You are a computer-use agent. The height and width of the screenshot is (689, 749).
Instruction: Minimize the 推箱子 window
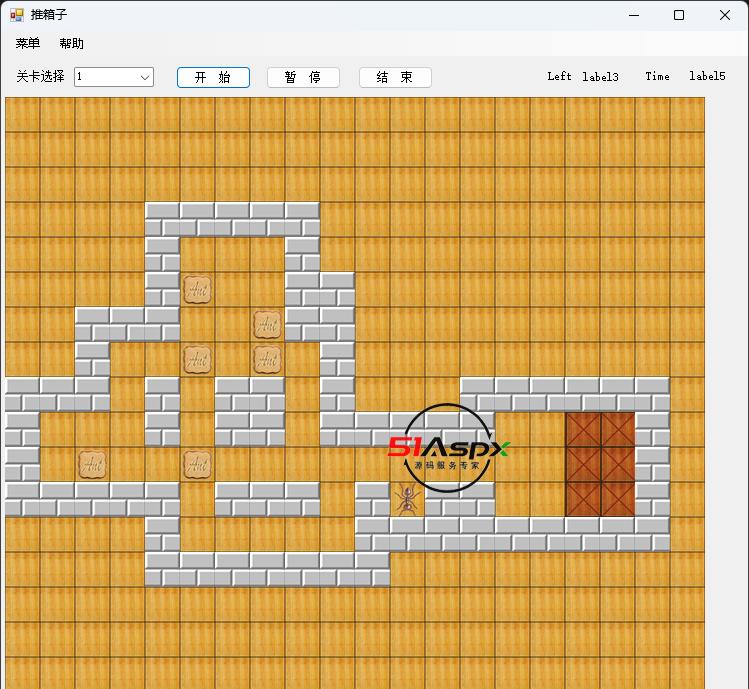click(633, 15)
